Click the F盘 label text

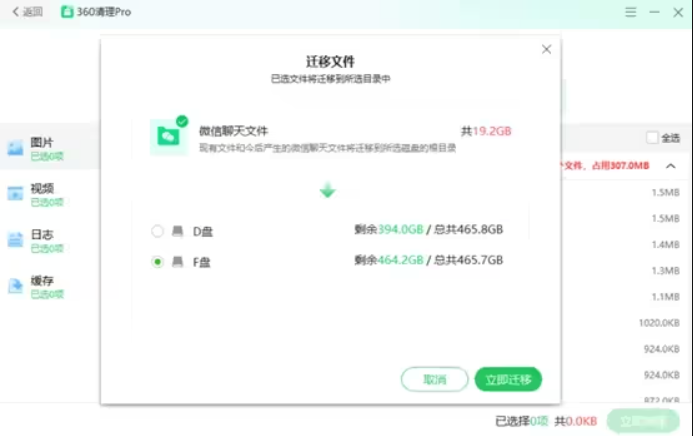[x=202, y=262]
